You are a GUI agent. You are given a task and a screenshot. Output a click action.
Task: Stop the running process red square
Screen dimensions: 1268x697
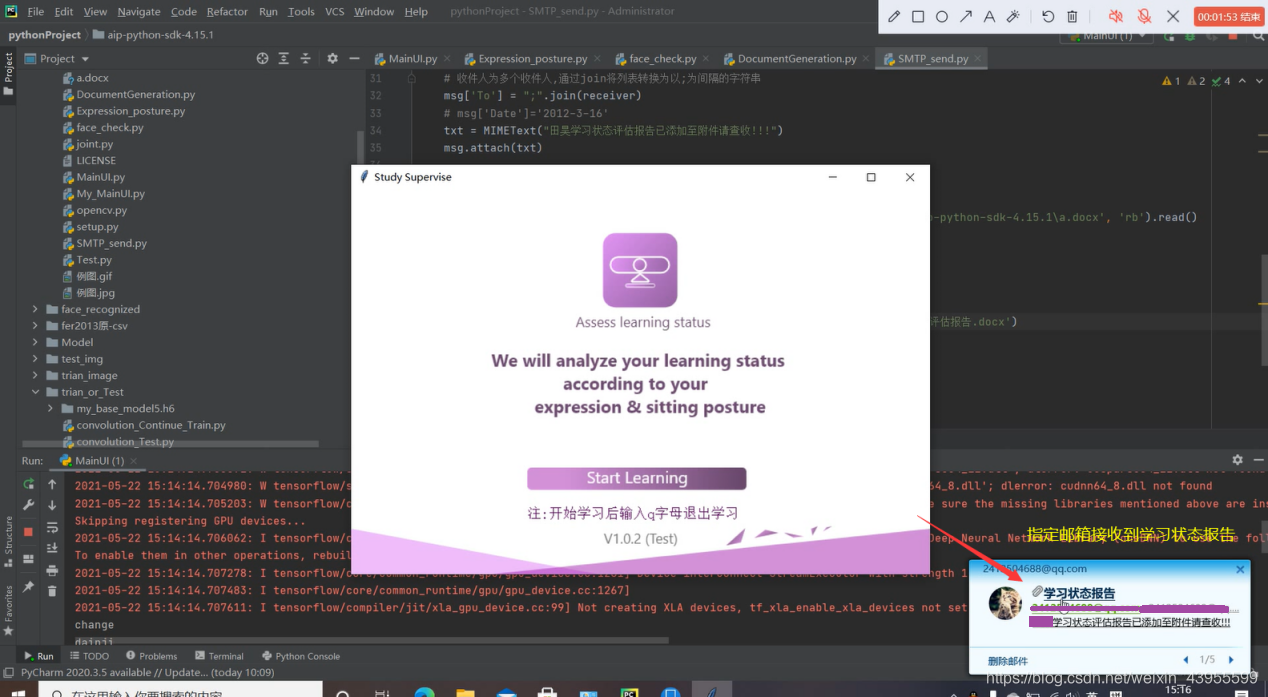coord(29,531)
